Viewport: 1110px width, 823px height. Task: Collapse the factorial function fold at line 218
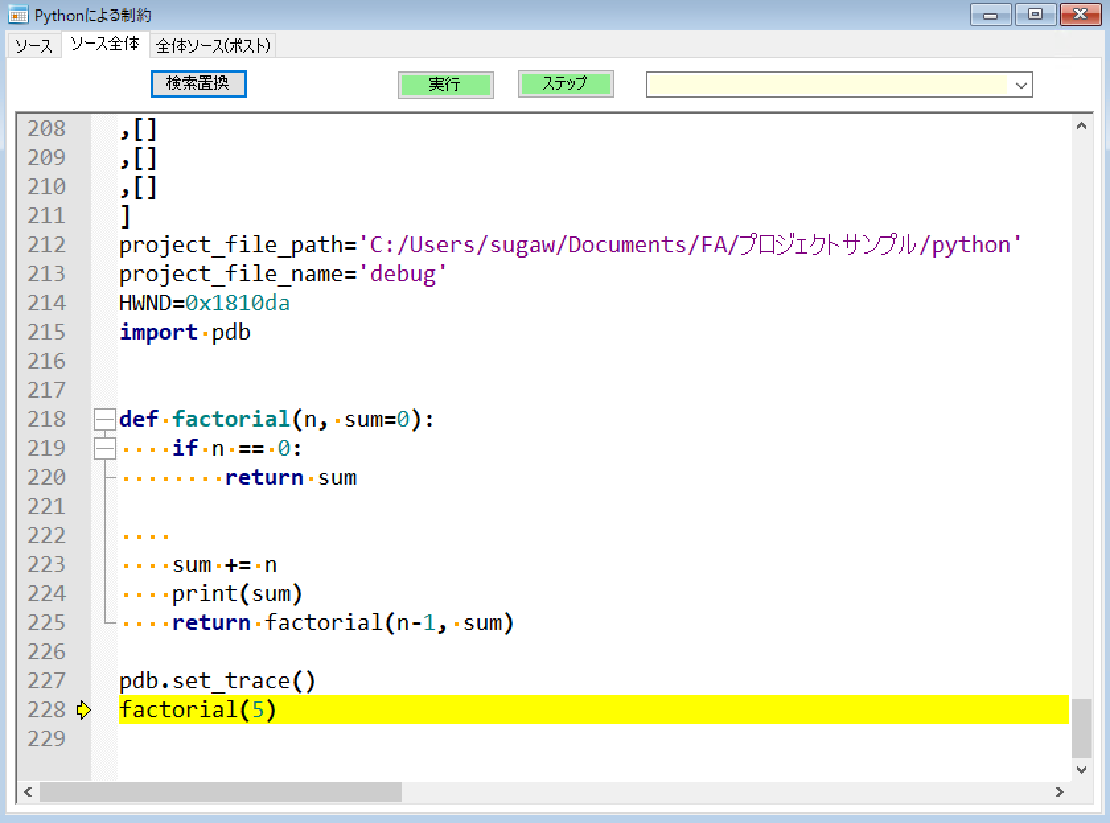pos(104,419)
